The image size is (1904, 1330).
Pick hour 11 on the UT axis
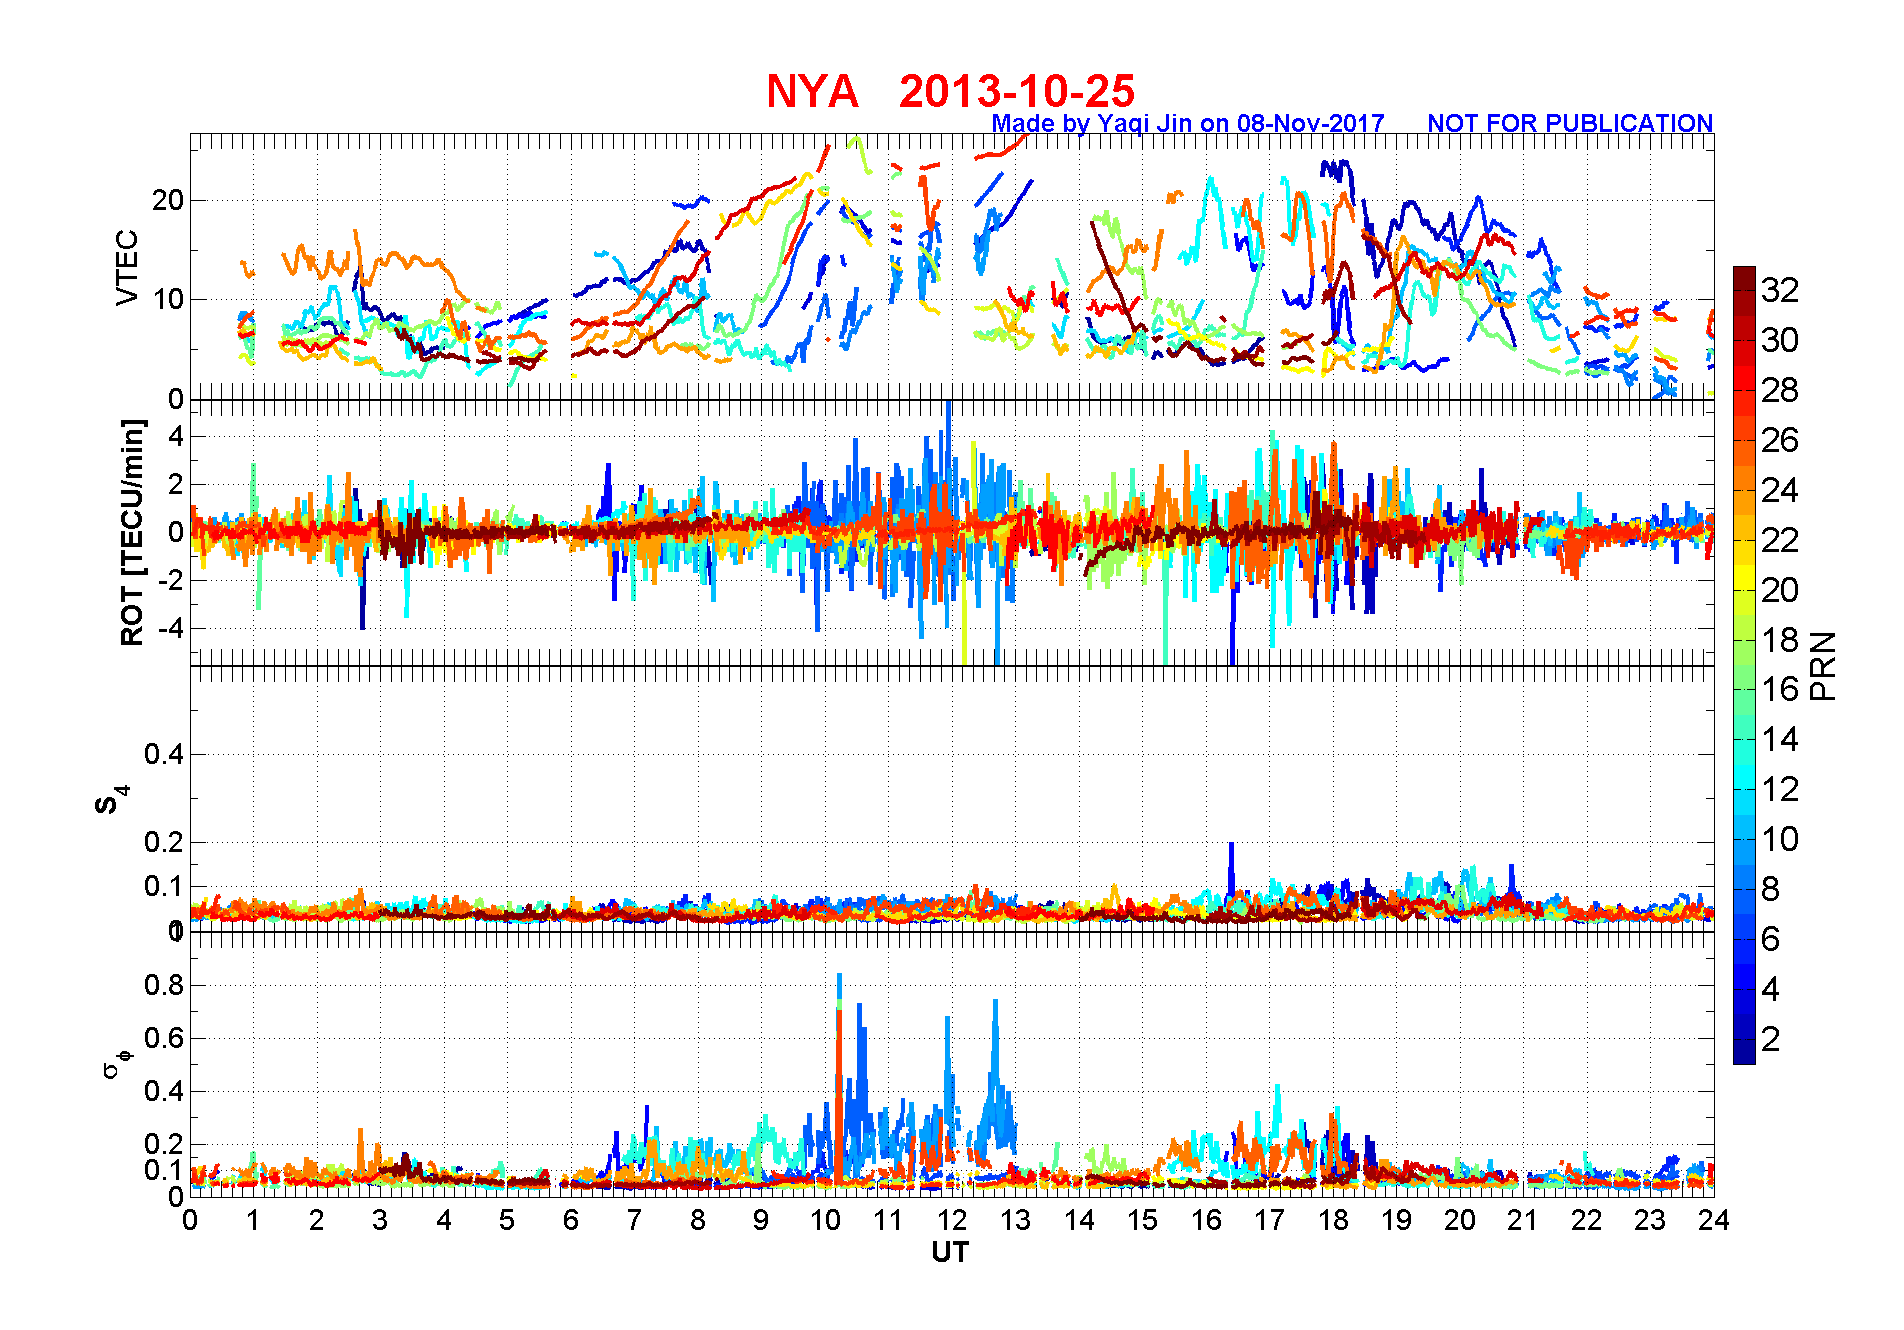pos(888,1220)
